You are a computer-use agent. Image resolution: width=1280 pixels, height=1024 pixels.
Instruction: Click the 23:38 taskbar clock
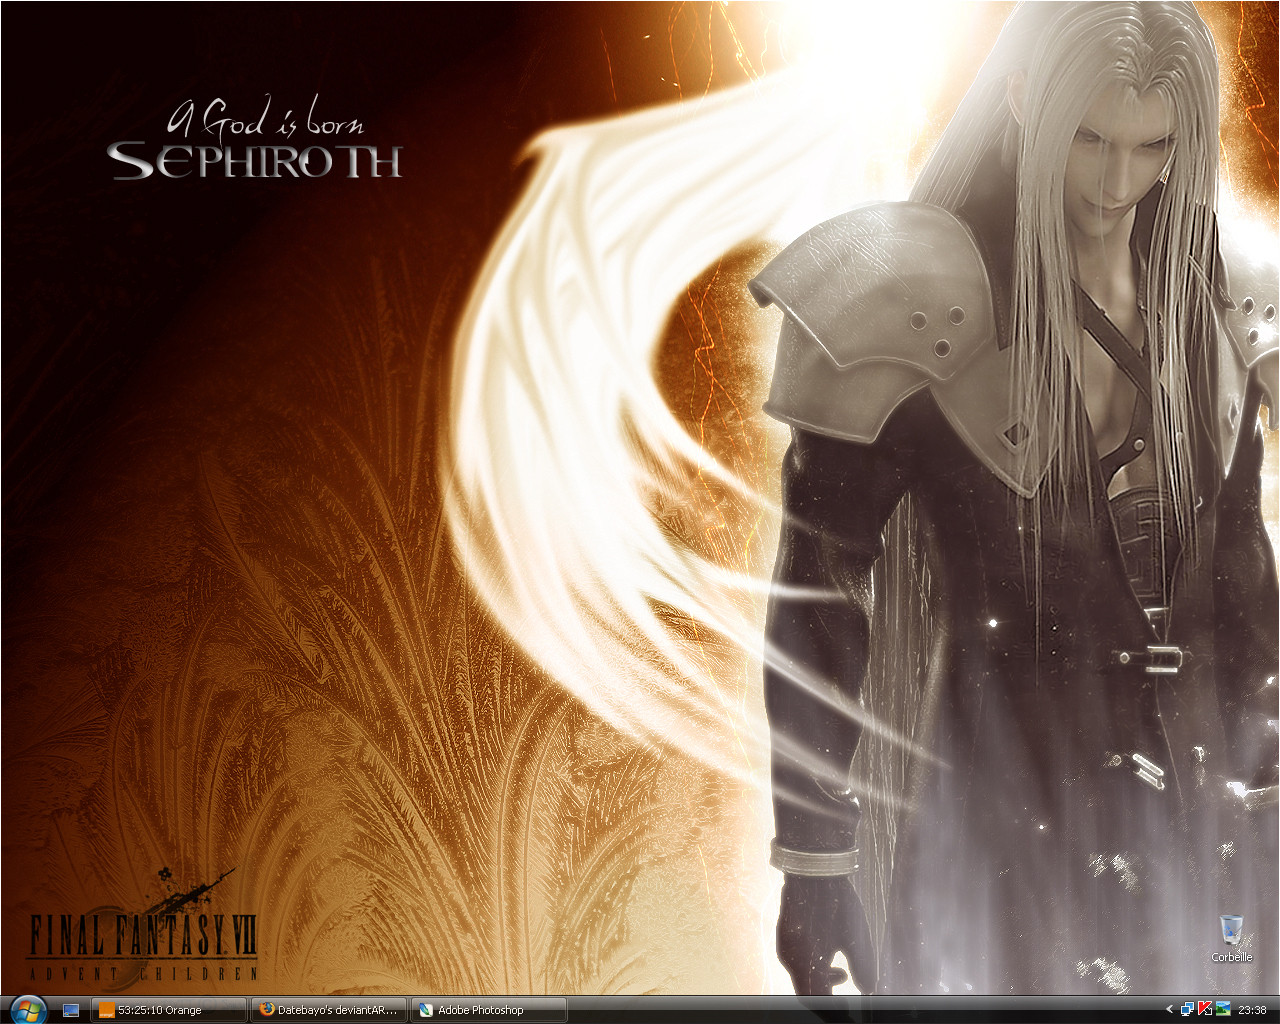pos(1252,1010)
